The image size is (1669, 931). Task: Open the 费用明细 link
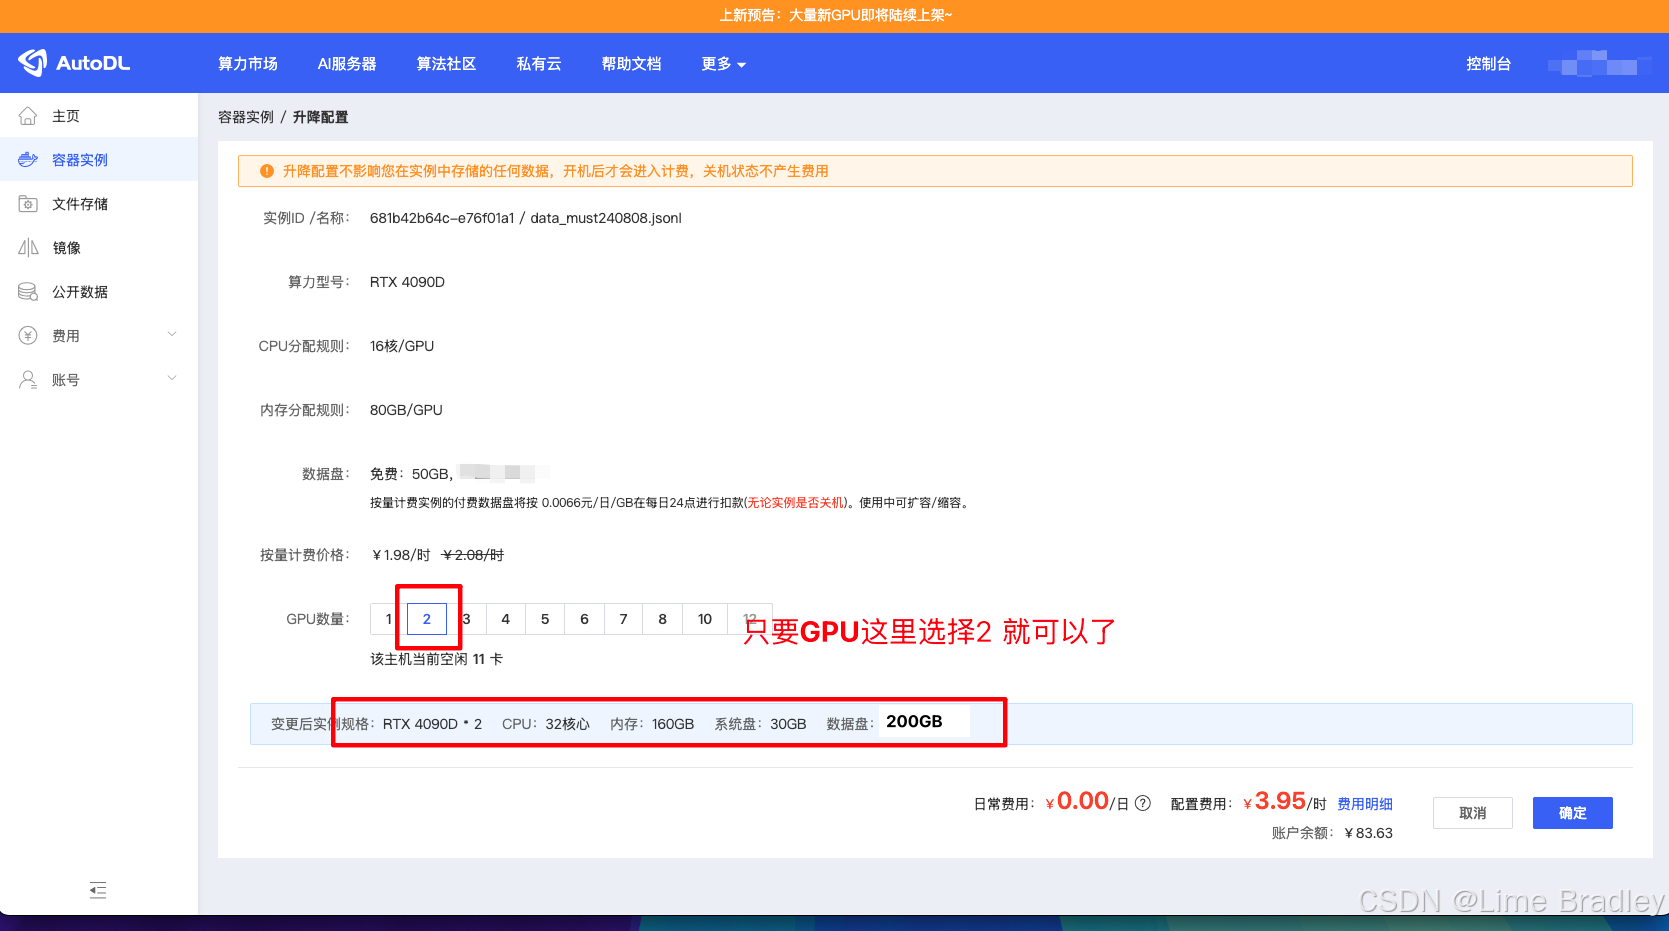[x=1365, y=804]
